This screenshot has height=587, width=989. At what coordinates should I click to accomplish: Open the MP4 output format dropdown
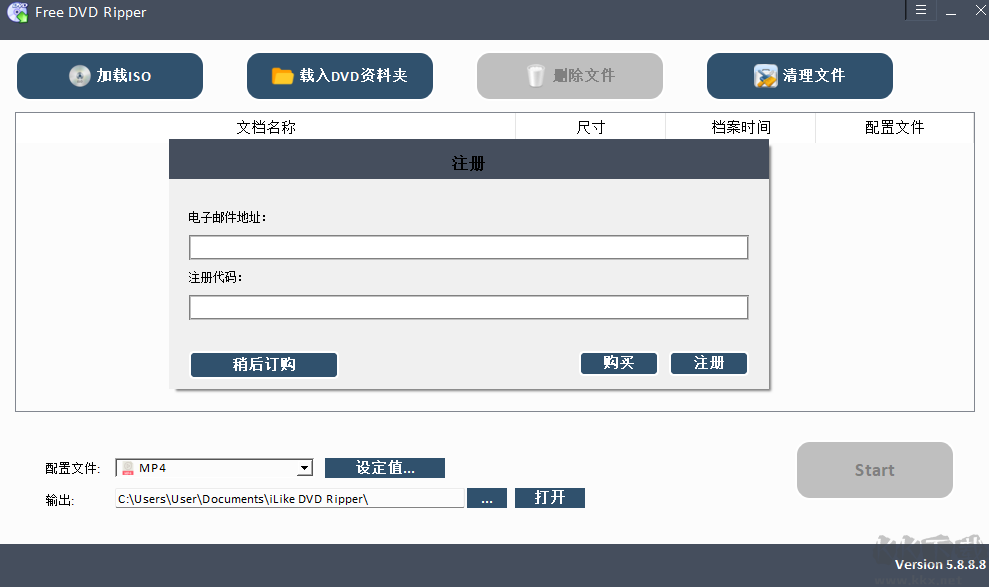point(303,467)
